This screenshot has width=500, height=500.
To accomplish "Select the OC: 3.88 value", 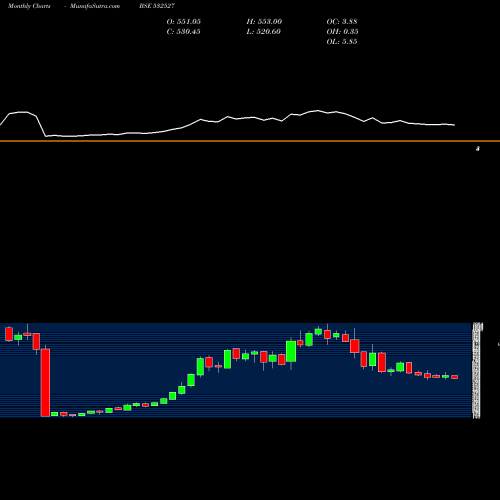I will (342, 22).
